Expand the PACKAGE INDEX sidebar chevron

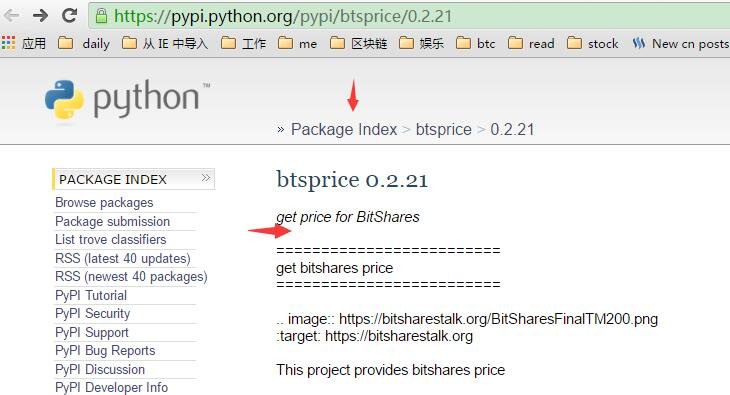[x=206, y=177]
